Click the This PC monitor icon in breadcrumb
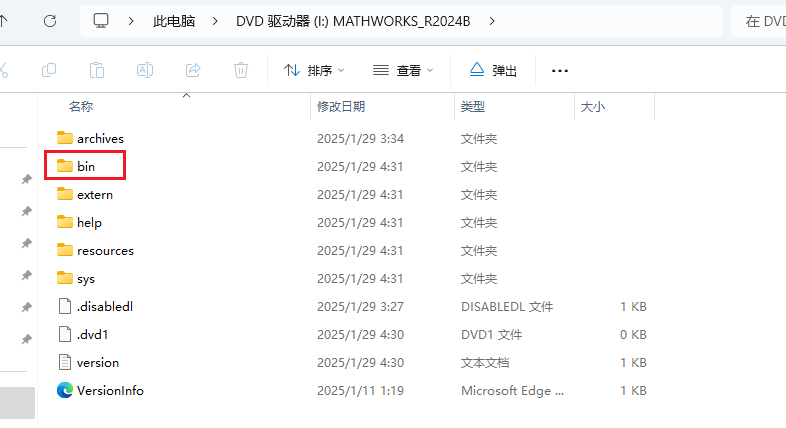 101,21
